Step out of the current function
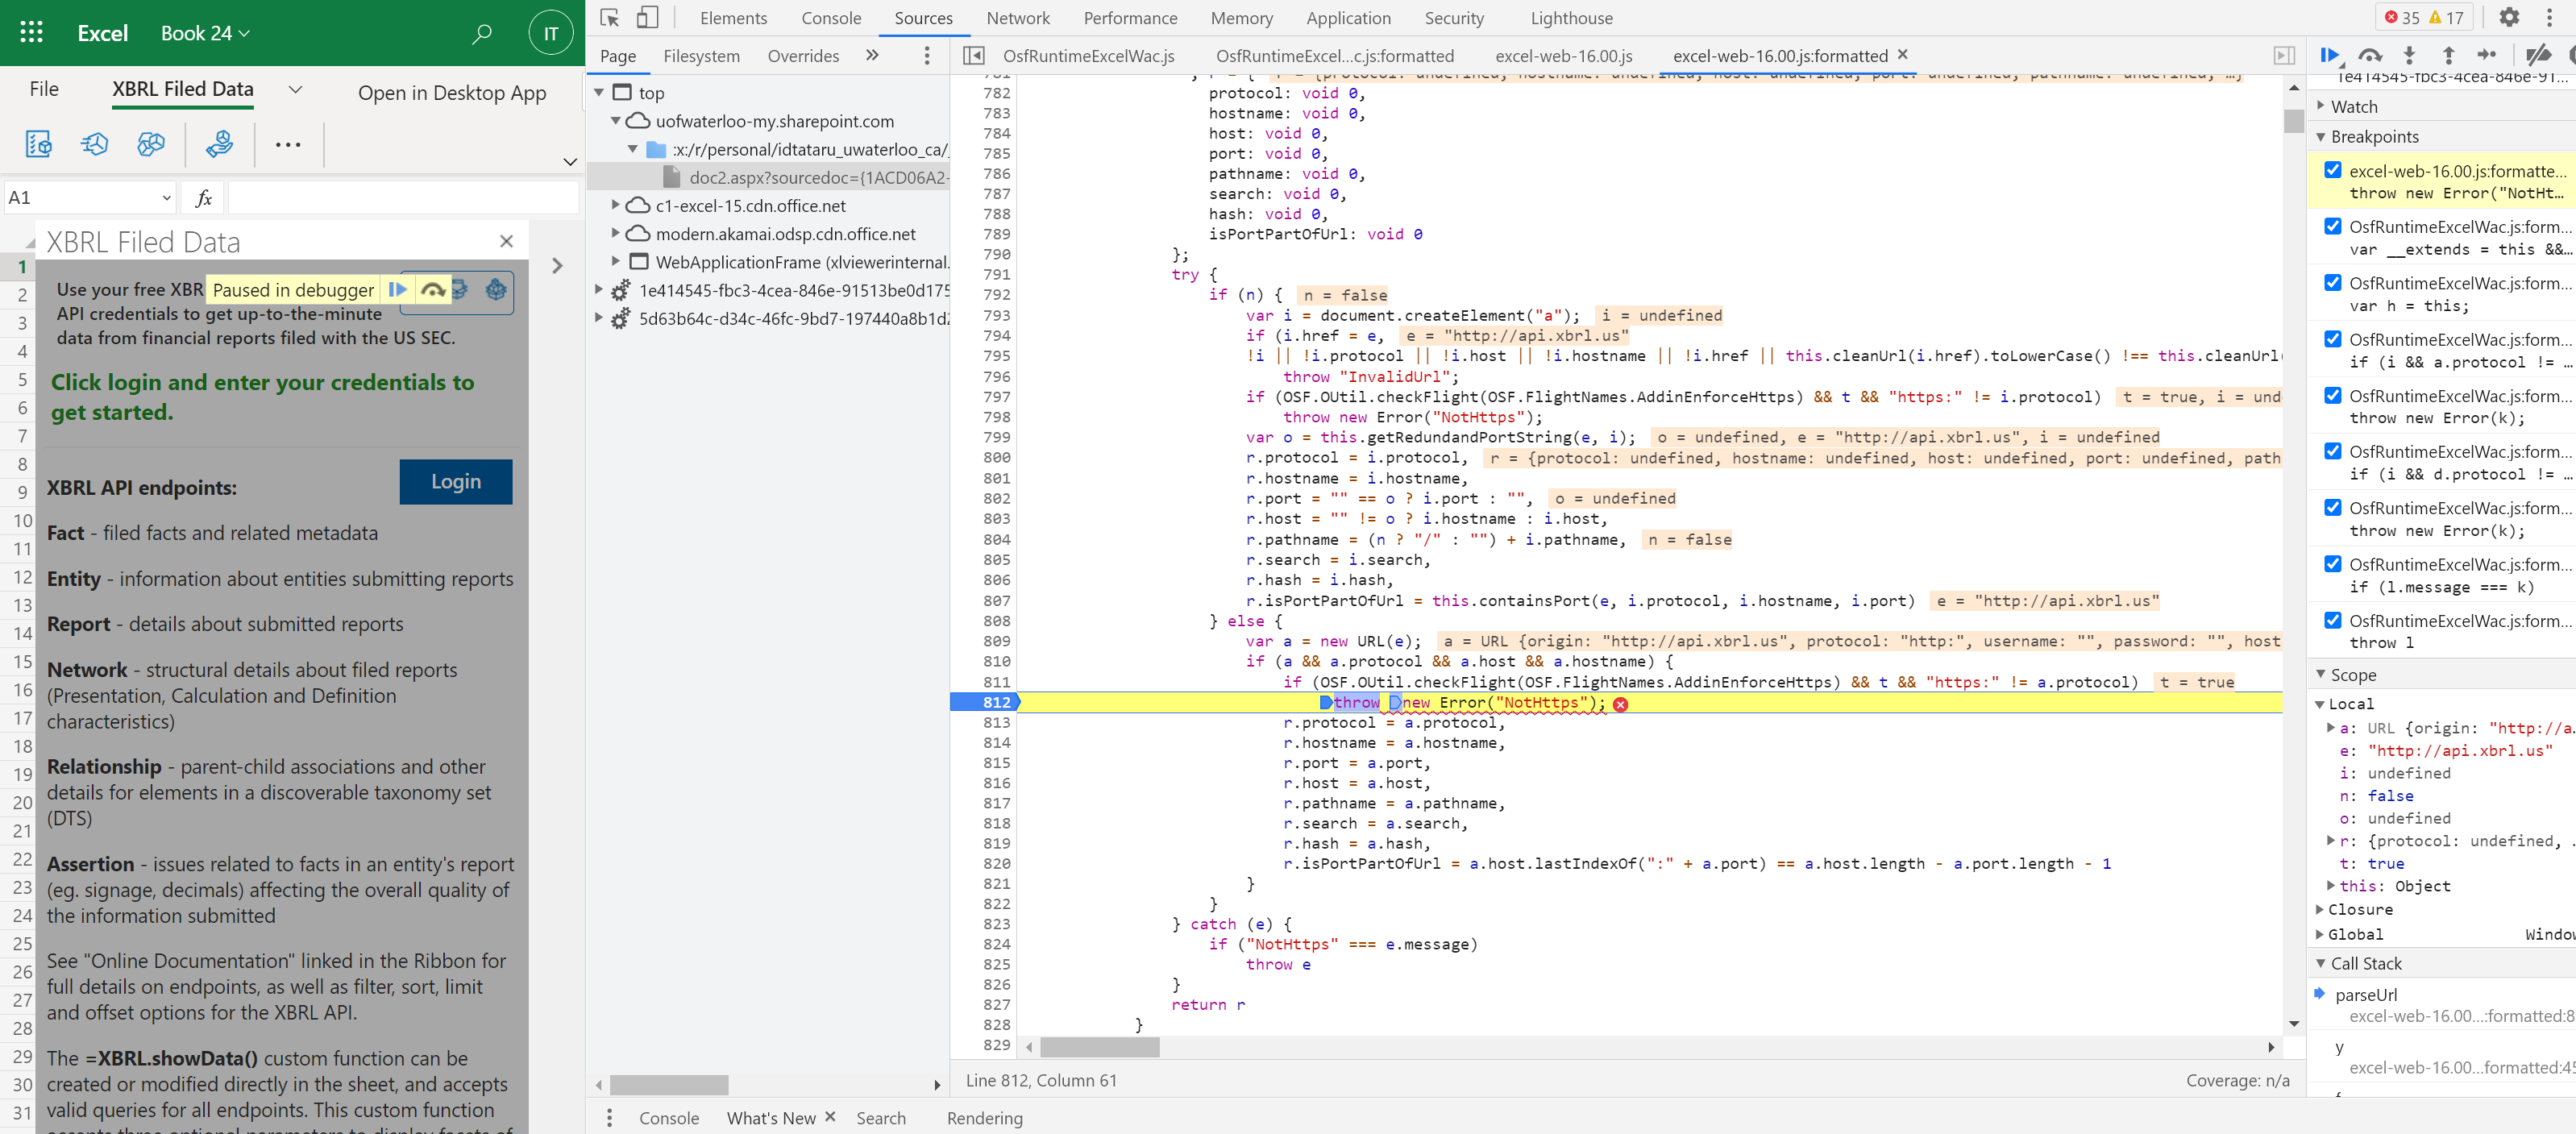 [2449, 55]
